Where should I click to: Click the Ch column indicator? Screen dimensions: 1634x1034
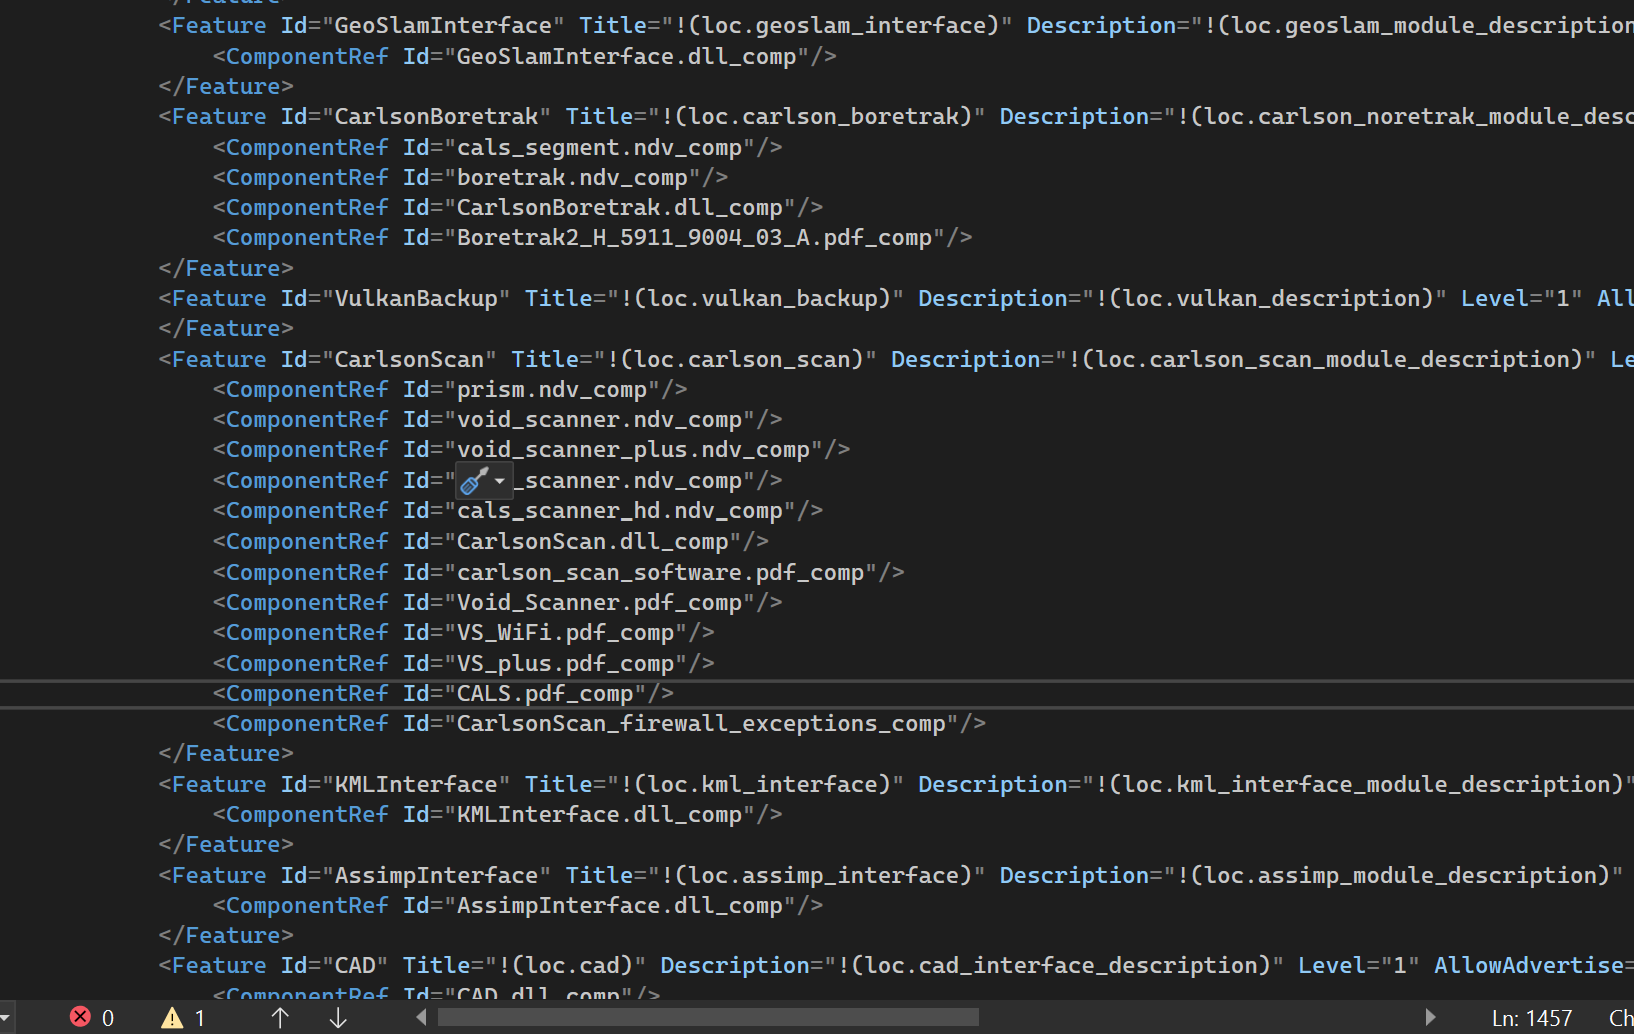[1620, 1018]
